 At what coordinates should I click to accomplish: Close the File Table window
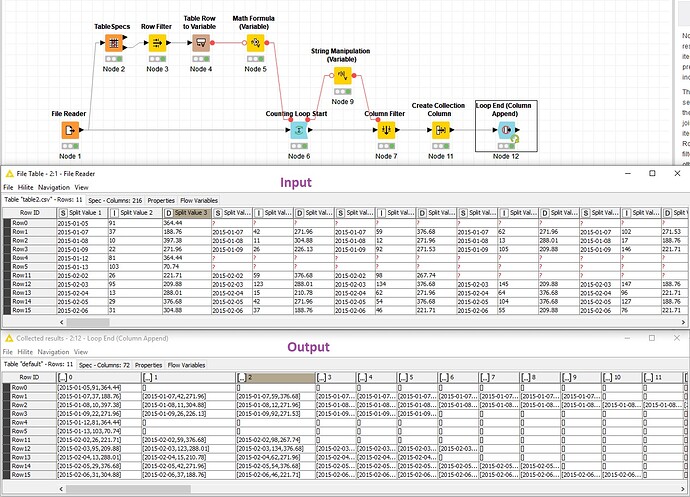click(x=677, y=173)
